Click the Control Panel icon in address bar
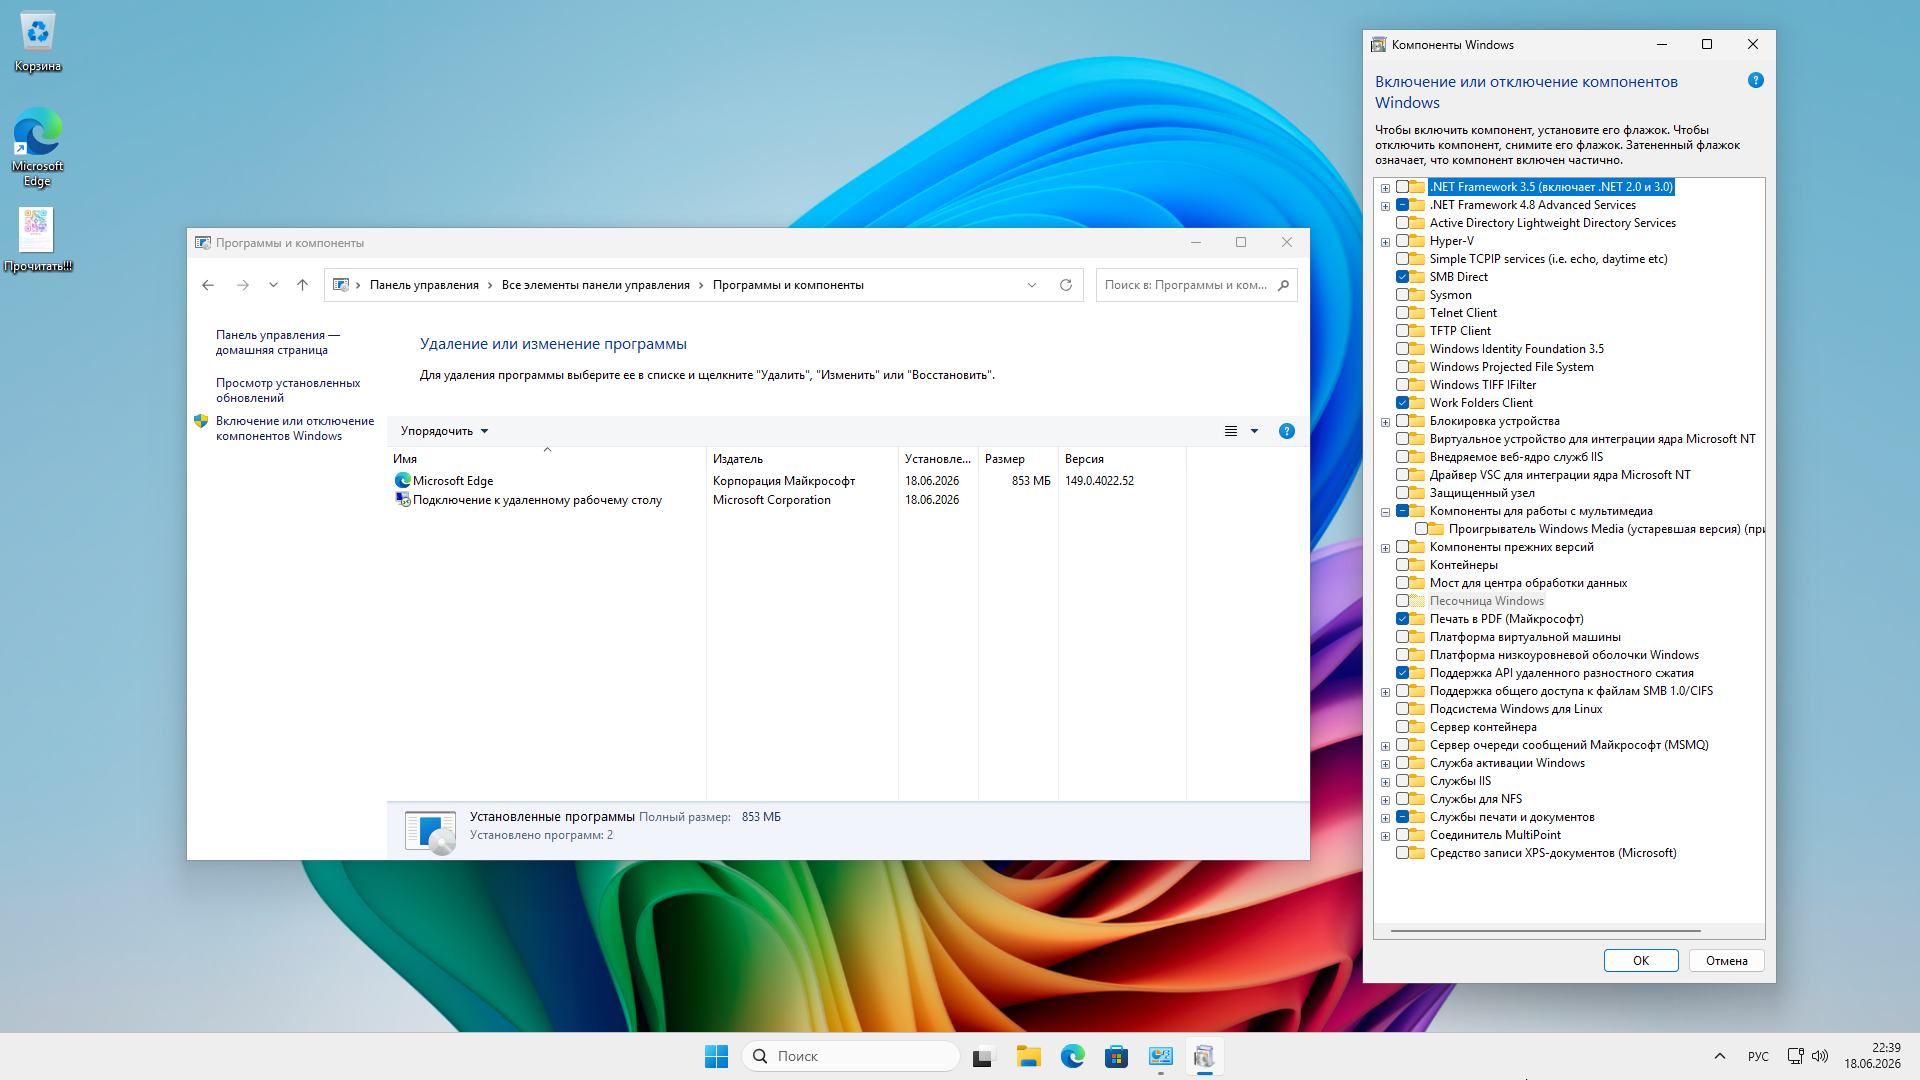Viewport: 1920px width, 1080px height. click(x=341, y=285)
